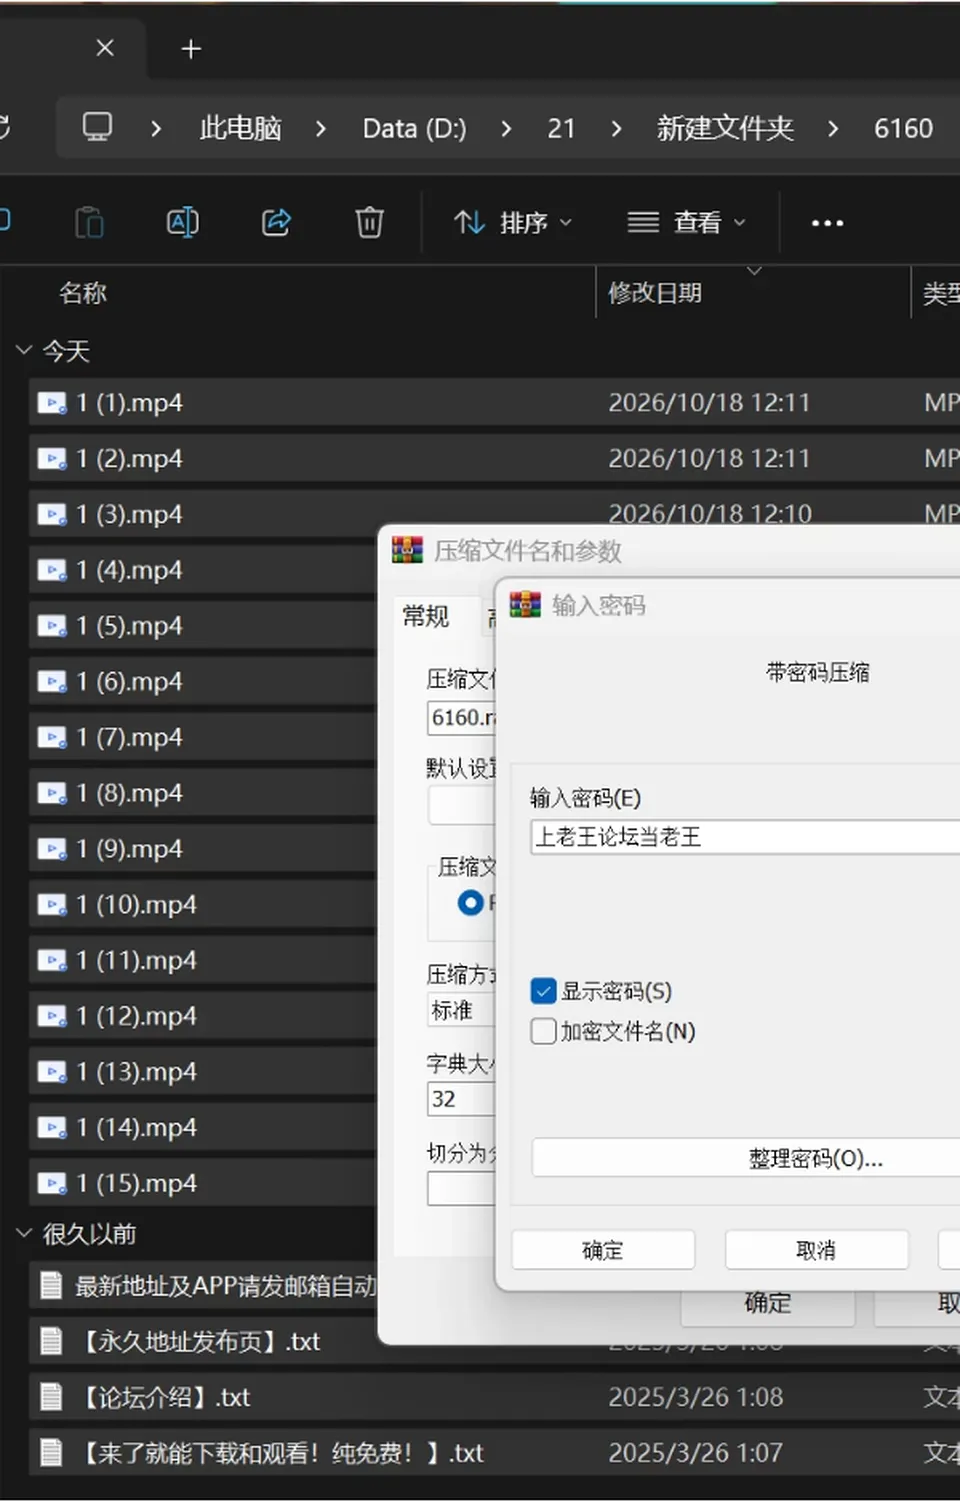
Task: Sort by the 名称 column header
Action: 83,292
